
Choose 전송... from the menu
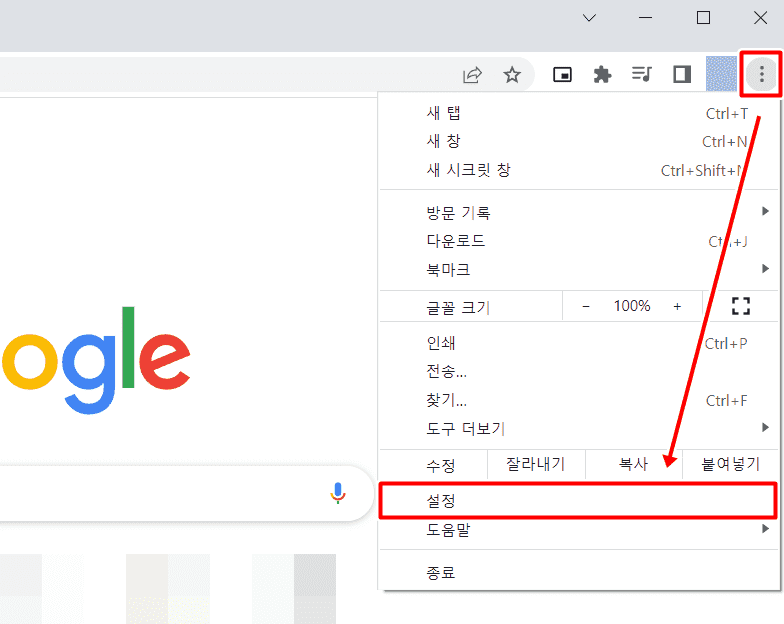579,372
